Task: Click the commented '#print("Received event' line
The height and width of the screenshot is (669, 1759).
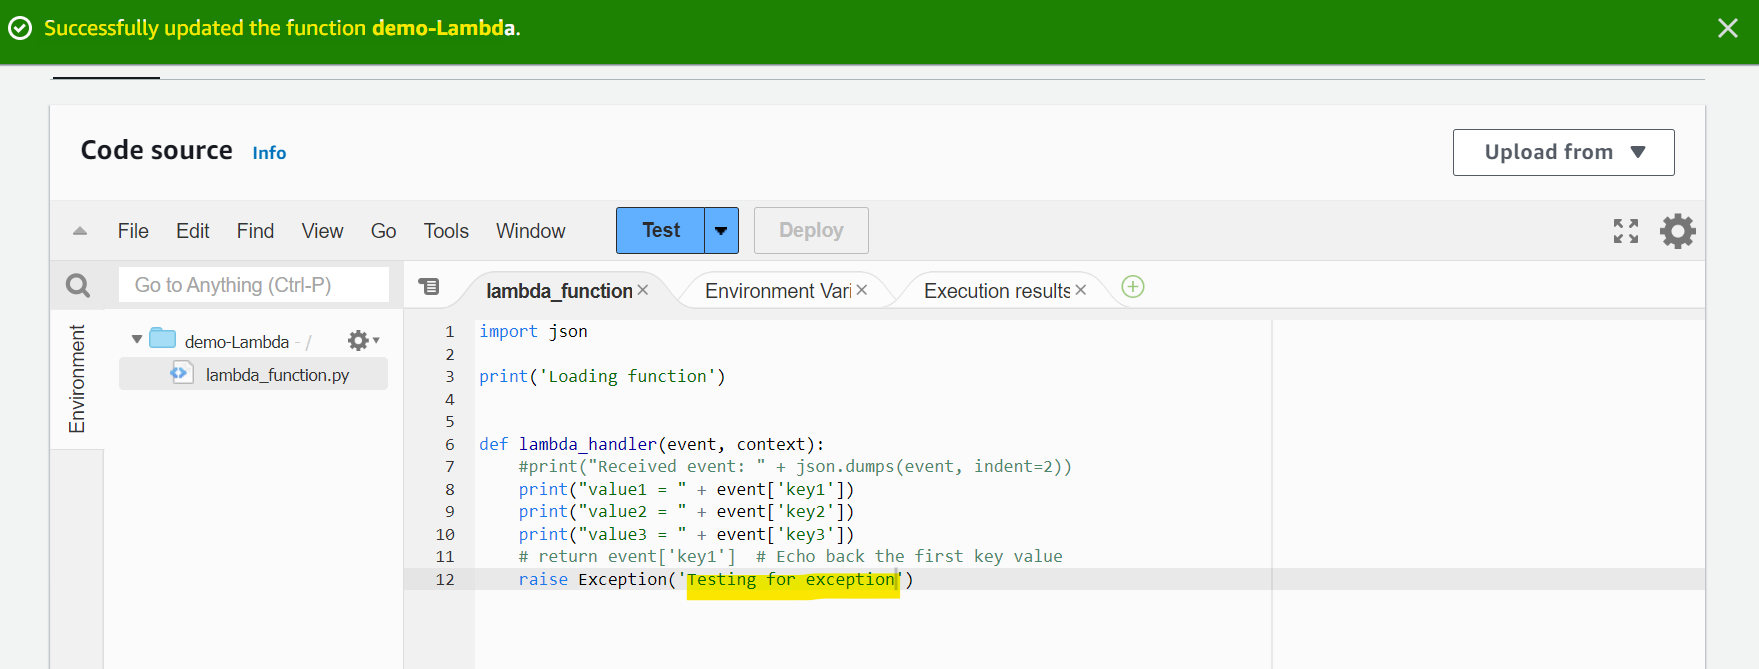Action: tap(795, 466)
